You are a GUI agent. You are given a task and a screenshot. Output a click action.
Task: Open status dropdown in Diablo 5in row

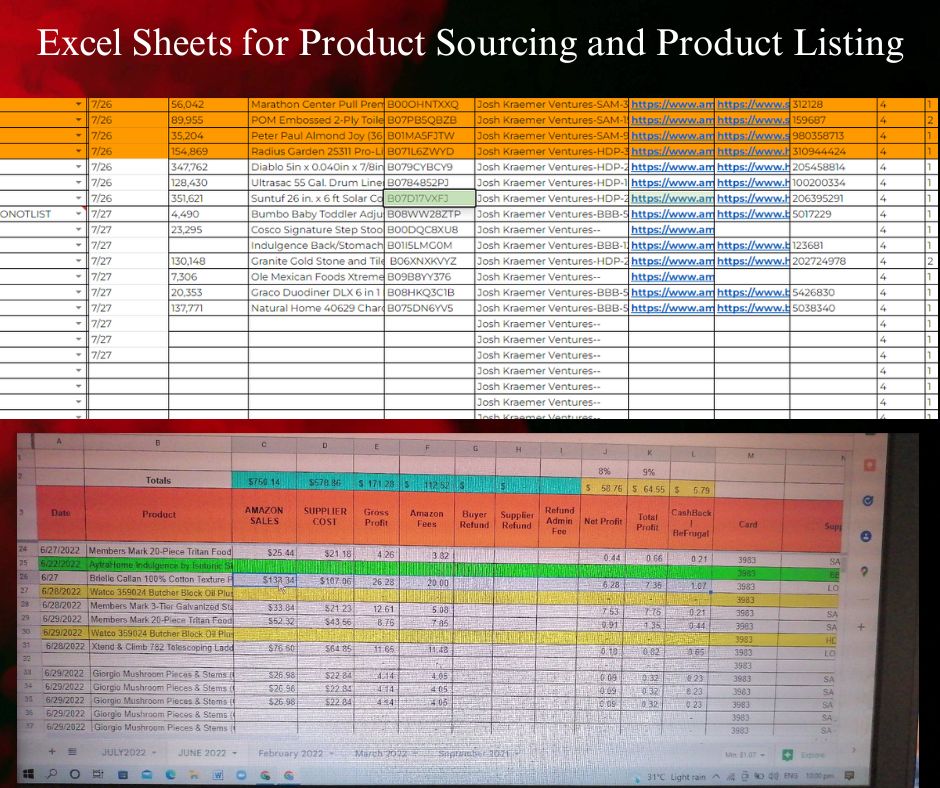79,167
